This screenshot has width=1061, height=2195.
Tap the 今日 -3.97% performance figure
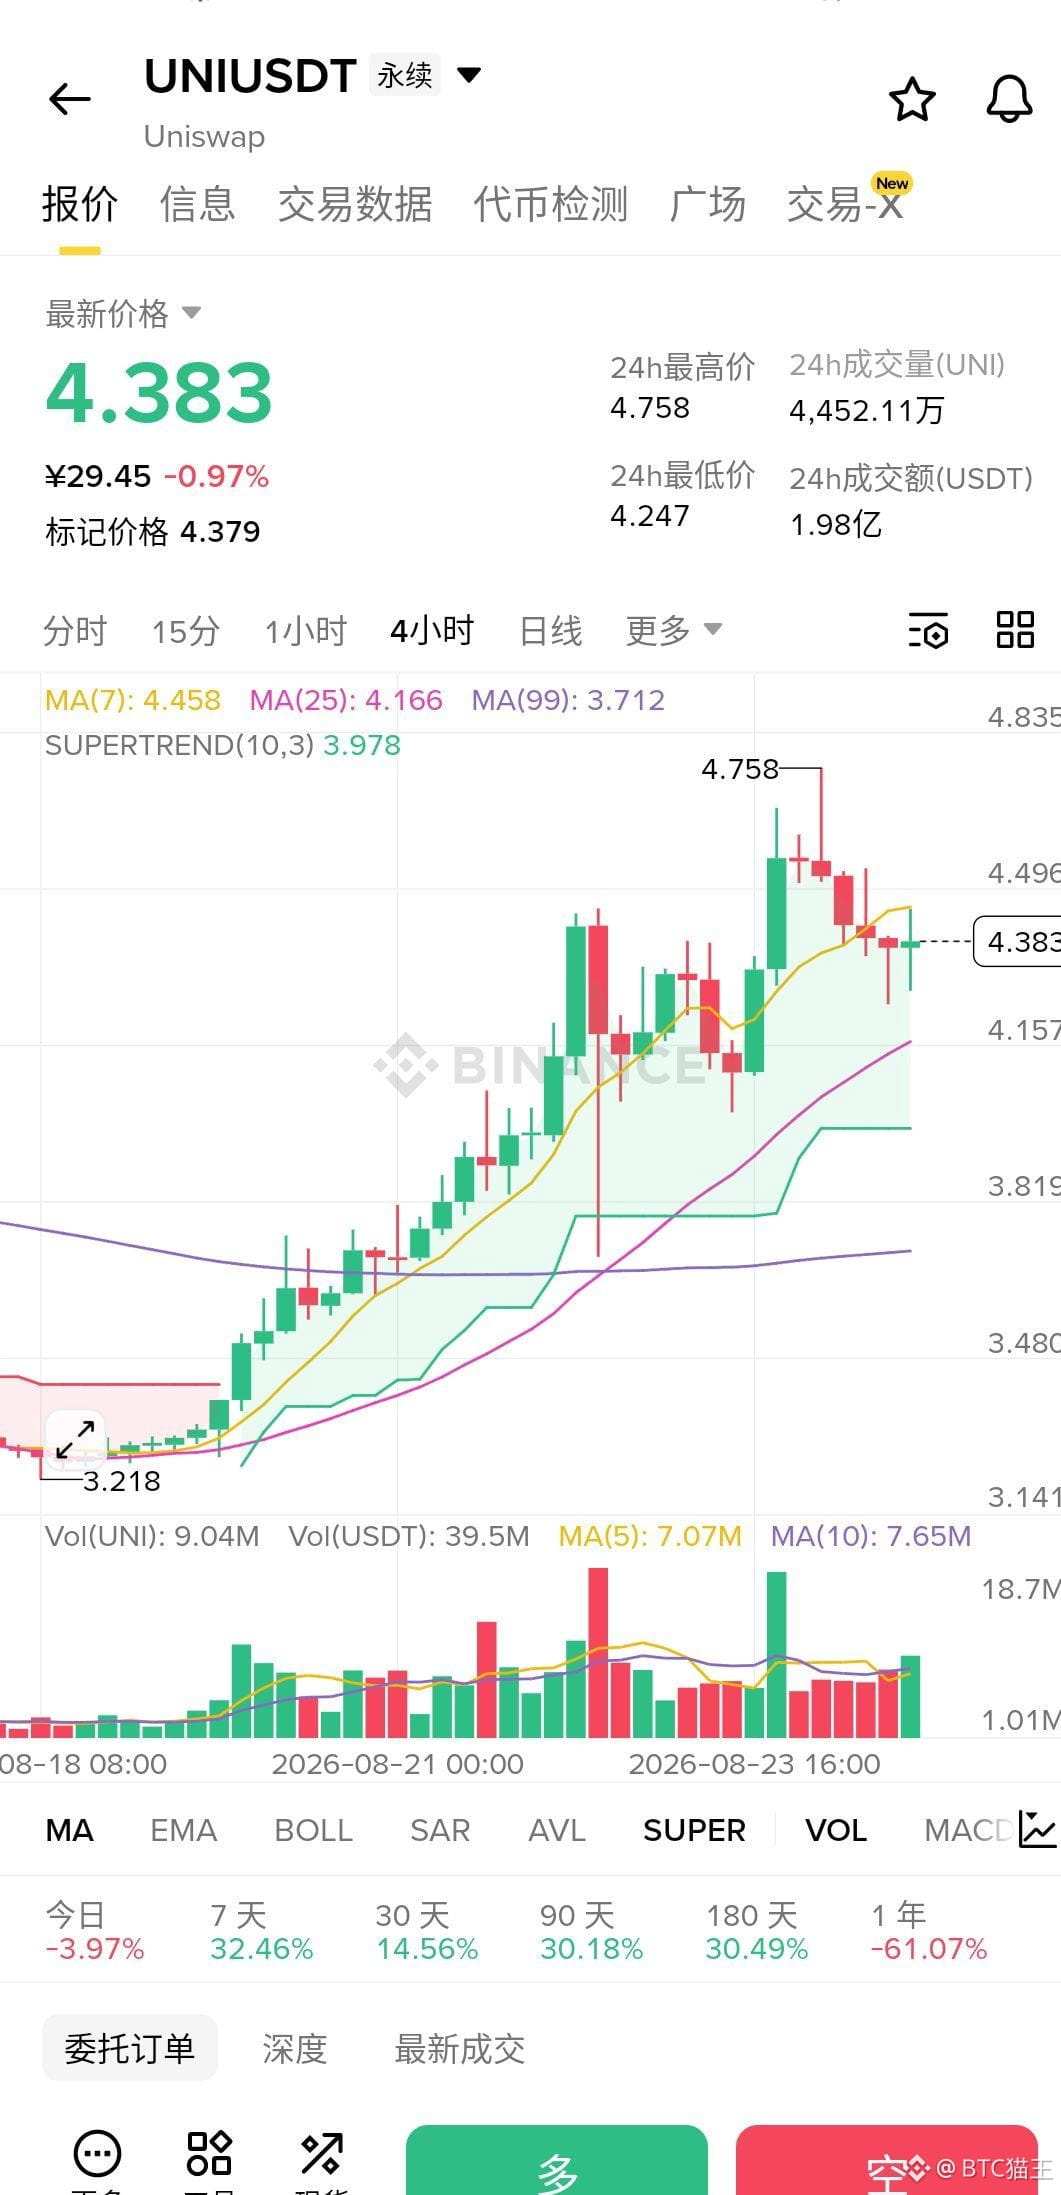[x=95, y=1931]
